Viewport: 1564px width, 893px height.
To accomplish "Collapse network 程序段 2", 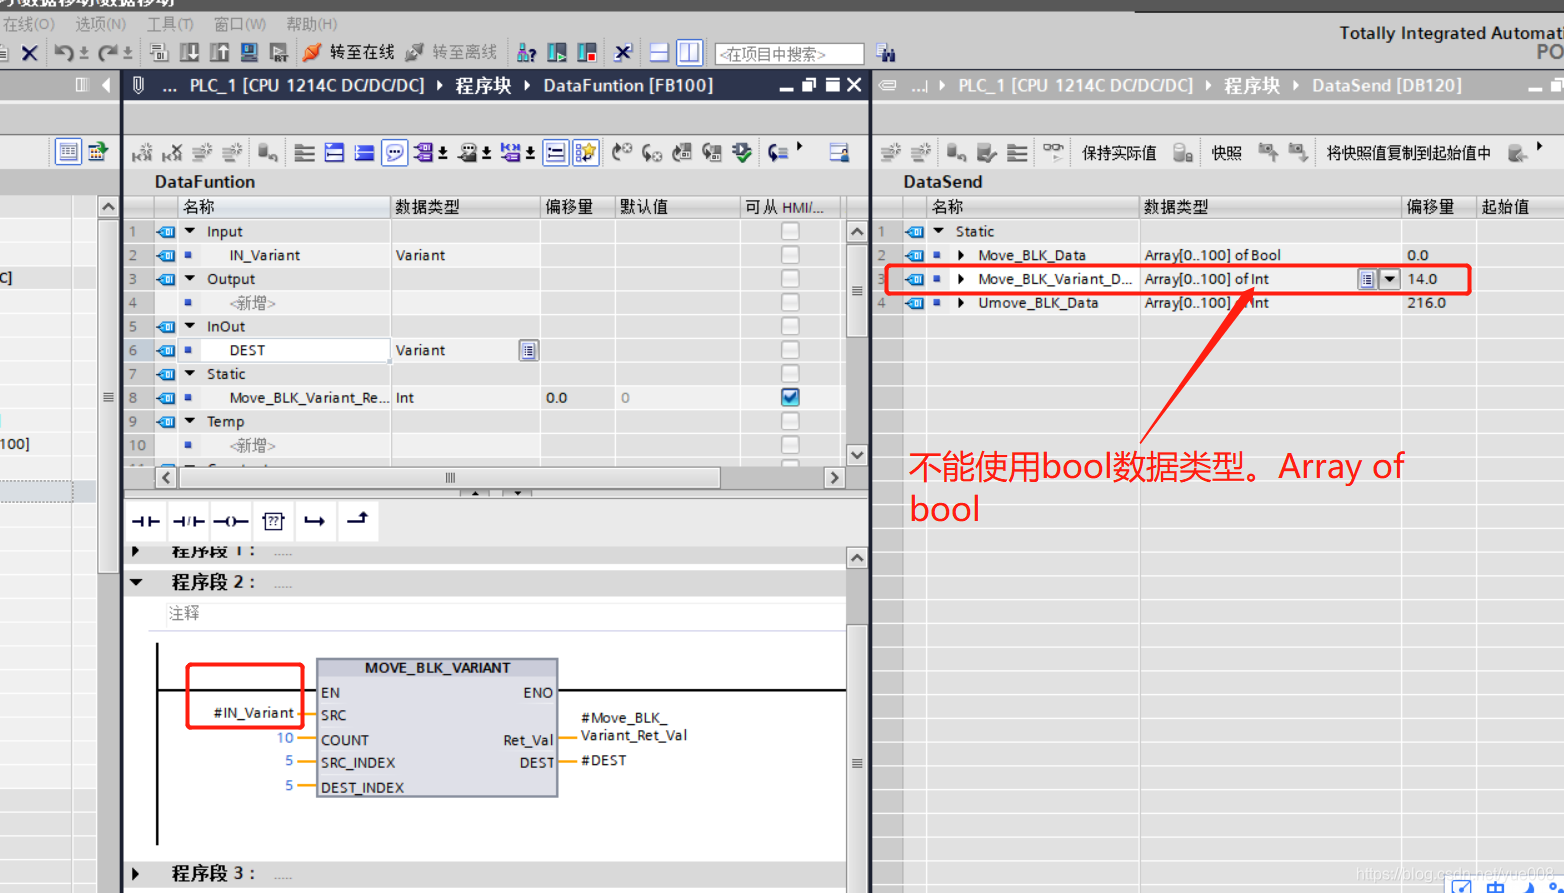I will click(137, 582).
